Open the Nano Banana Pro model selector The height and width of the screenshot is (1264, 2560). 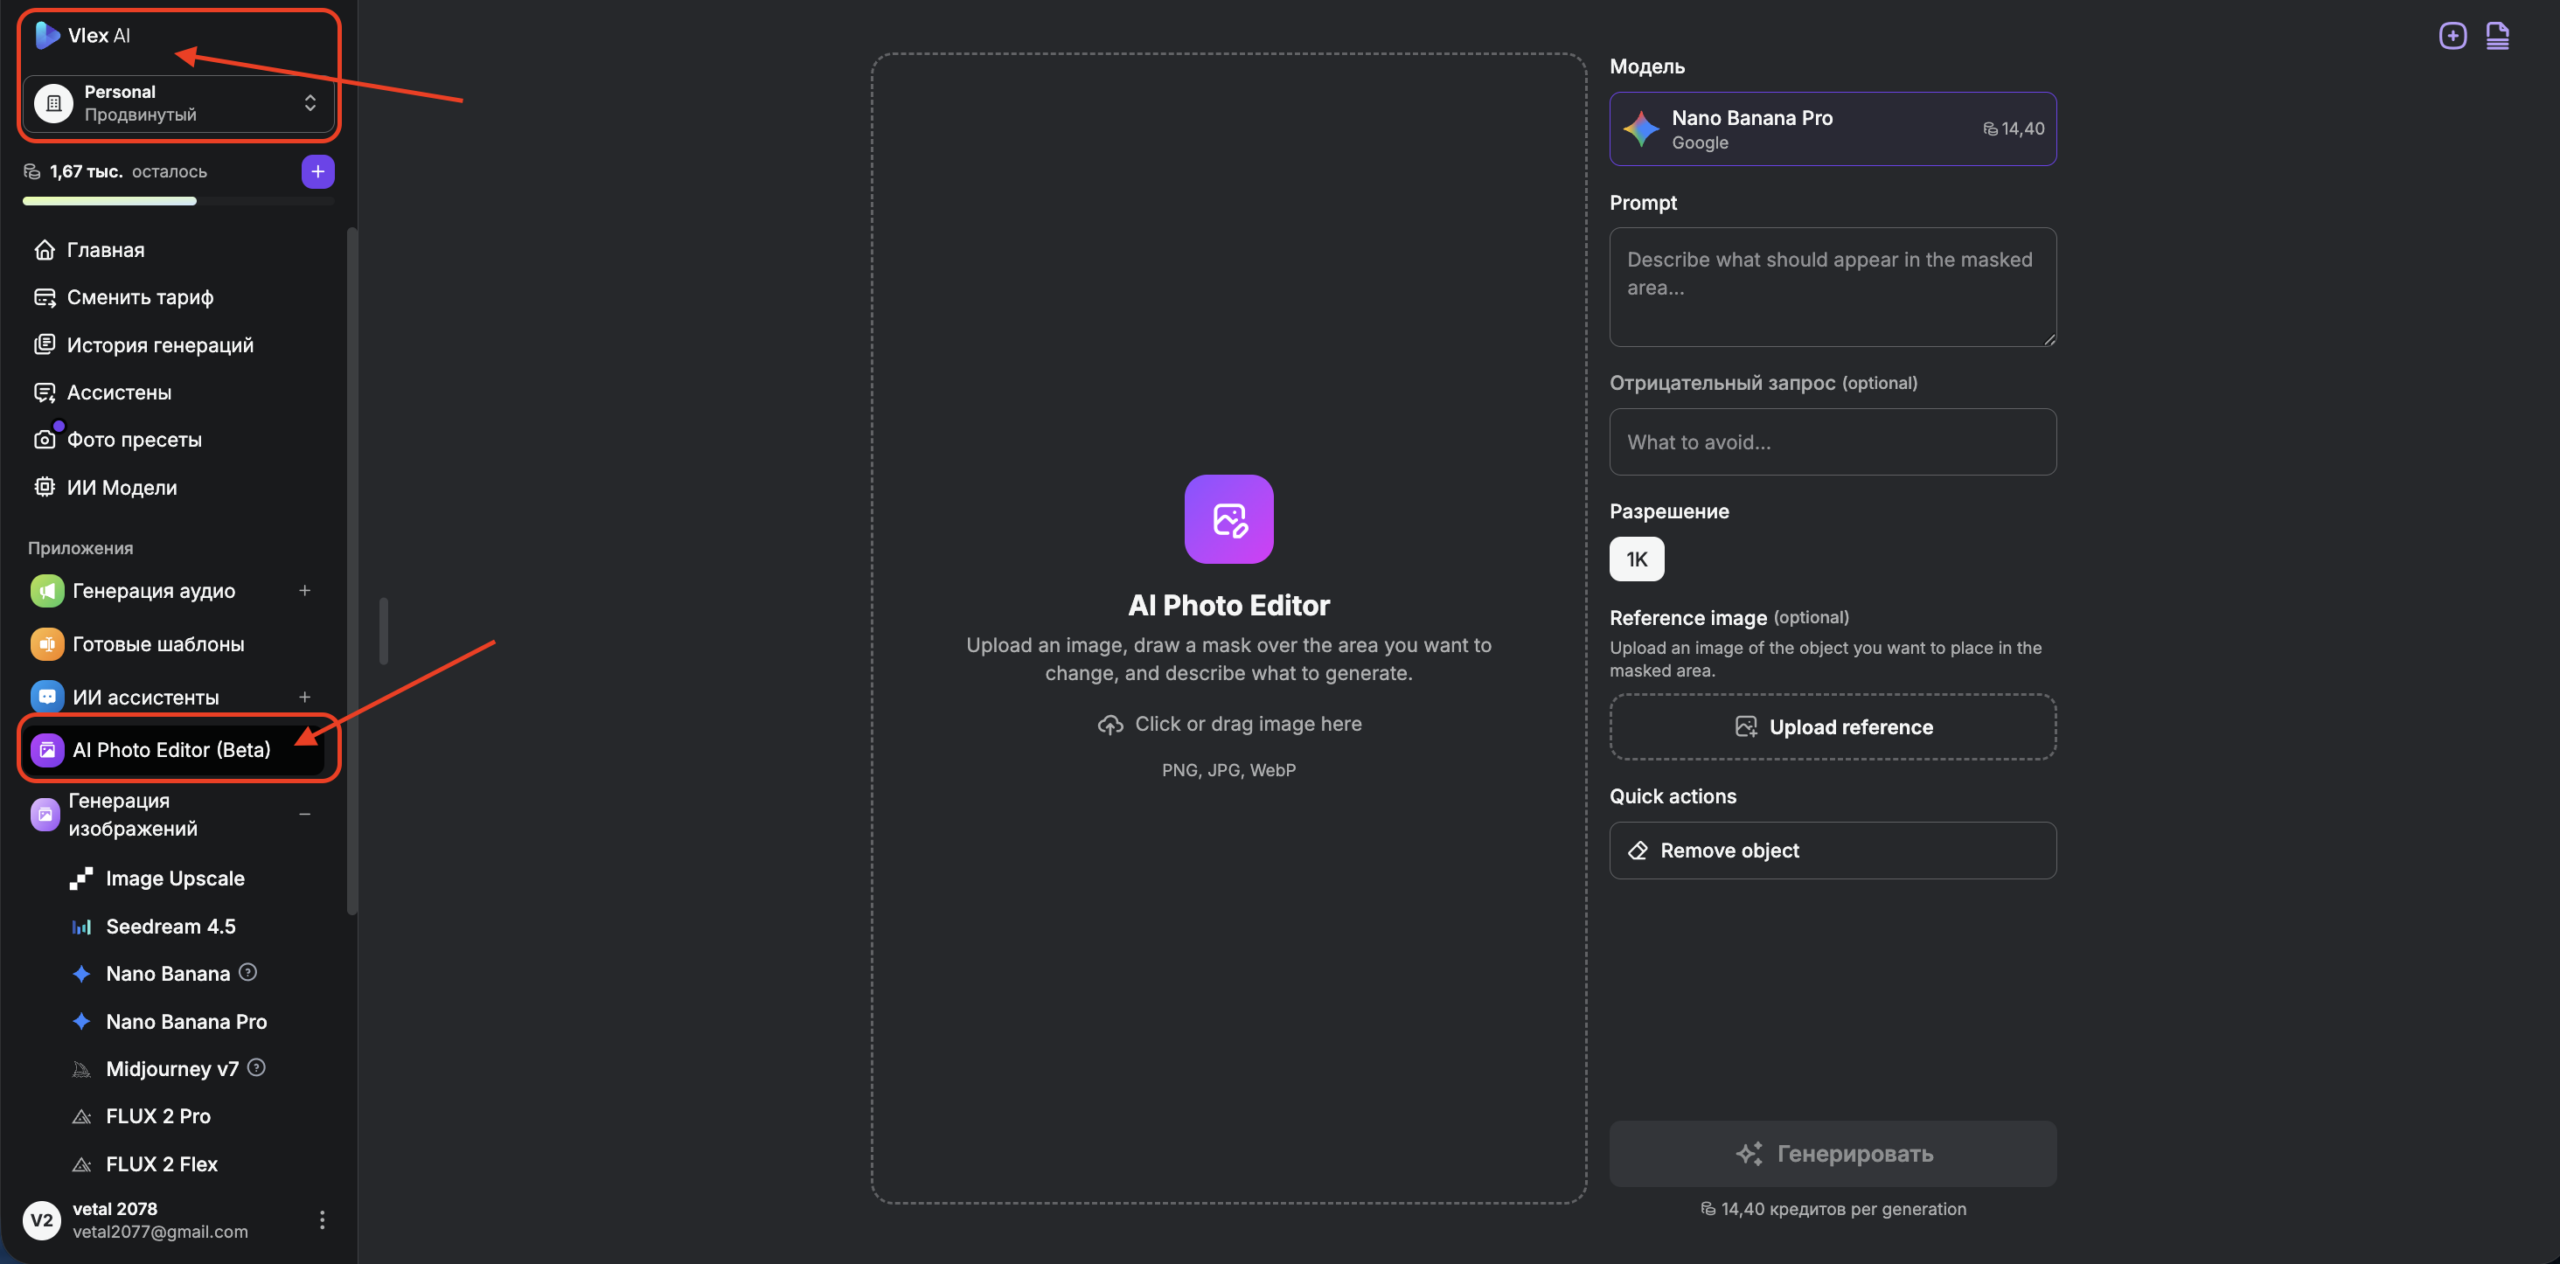coord(1832,129)
